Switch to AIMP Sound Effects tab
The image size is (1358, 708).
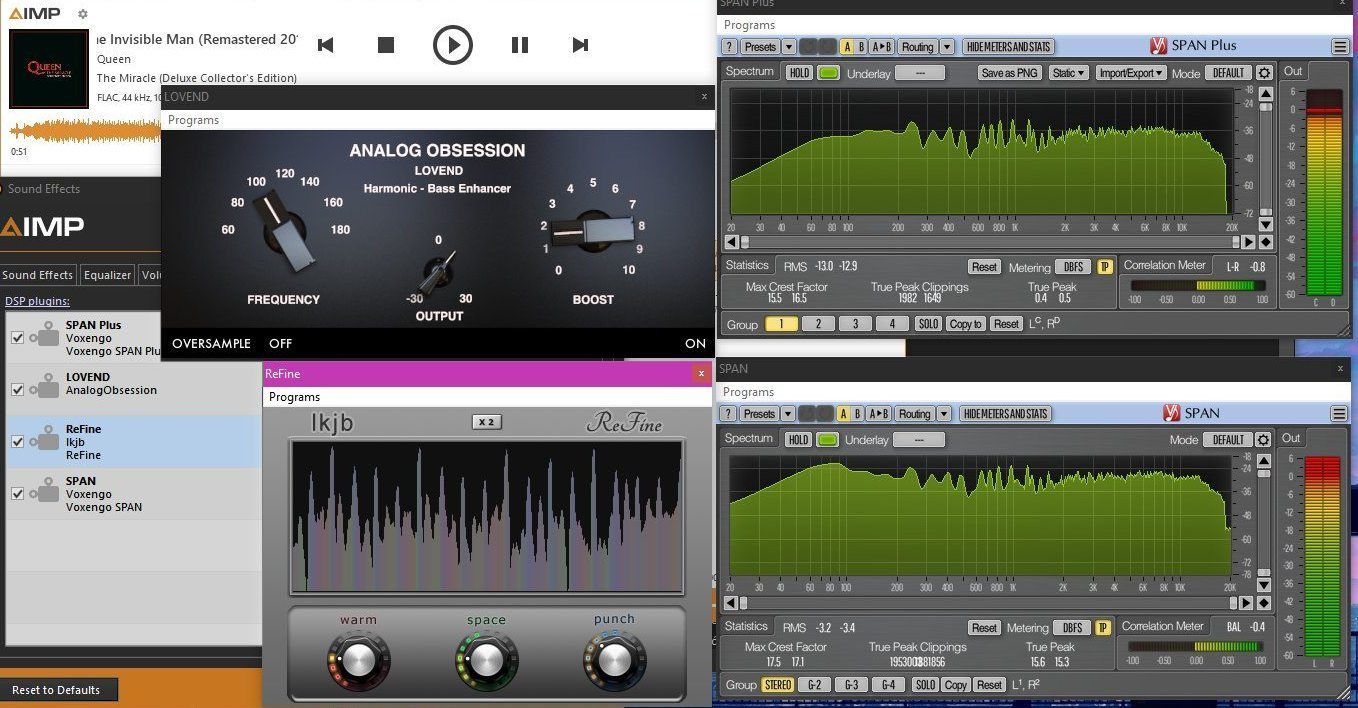pyautogui.click(x=38, y=275)
